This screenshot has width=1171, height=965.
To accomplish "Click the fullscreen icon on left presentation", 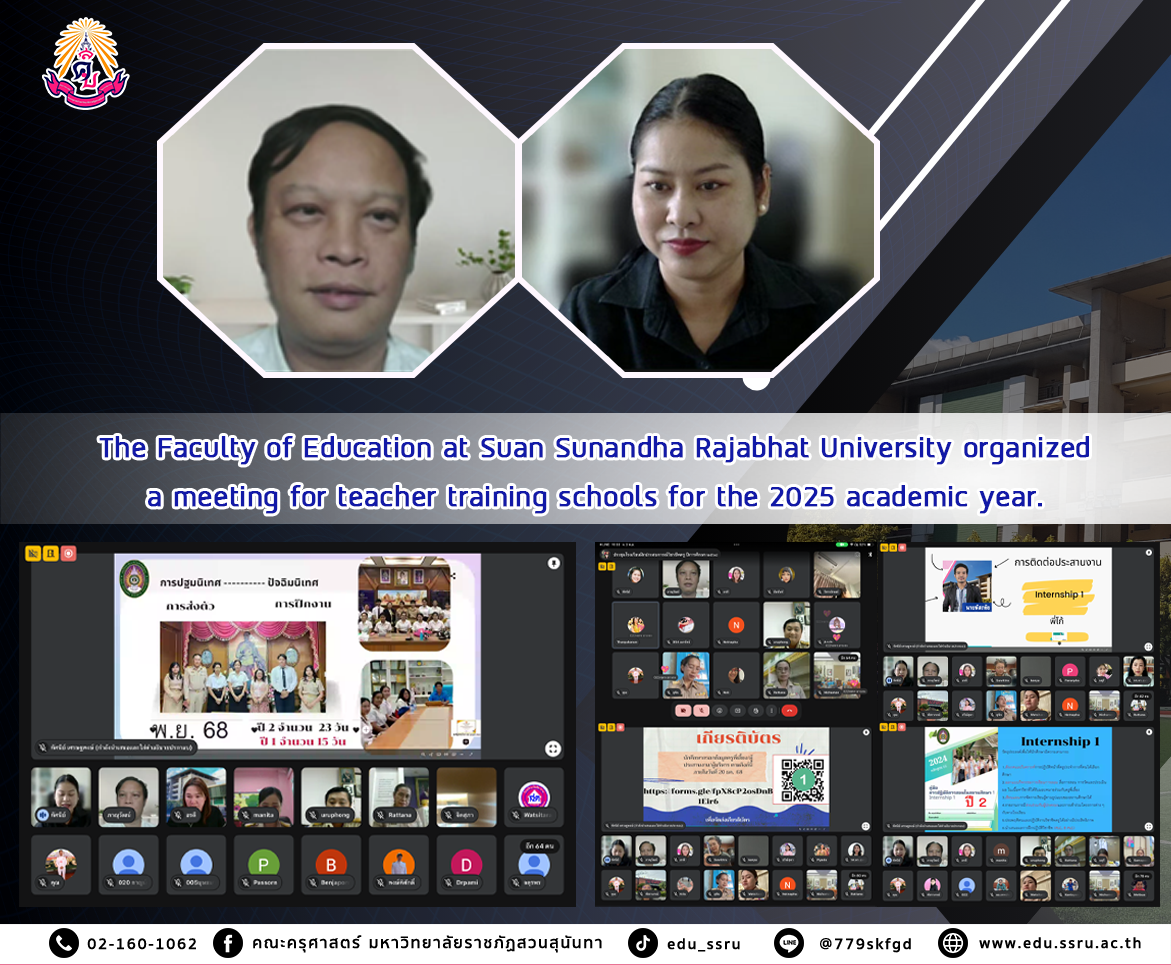I will [552, 748].
